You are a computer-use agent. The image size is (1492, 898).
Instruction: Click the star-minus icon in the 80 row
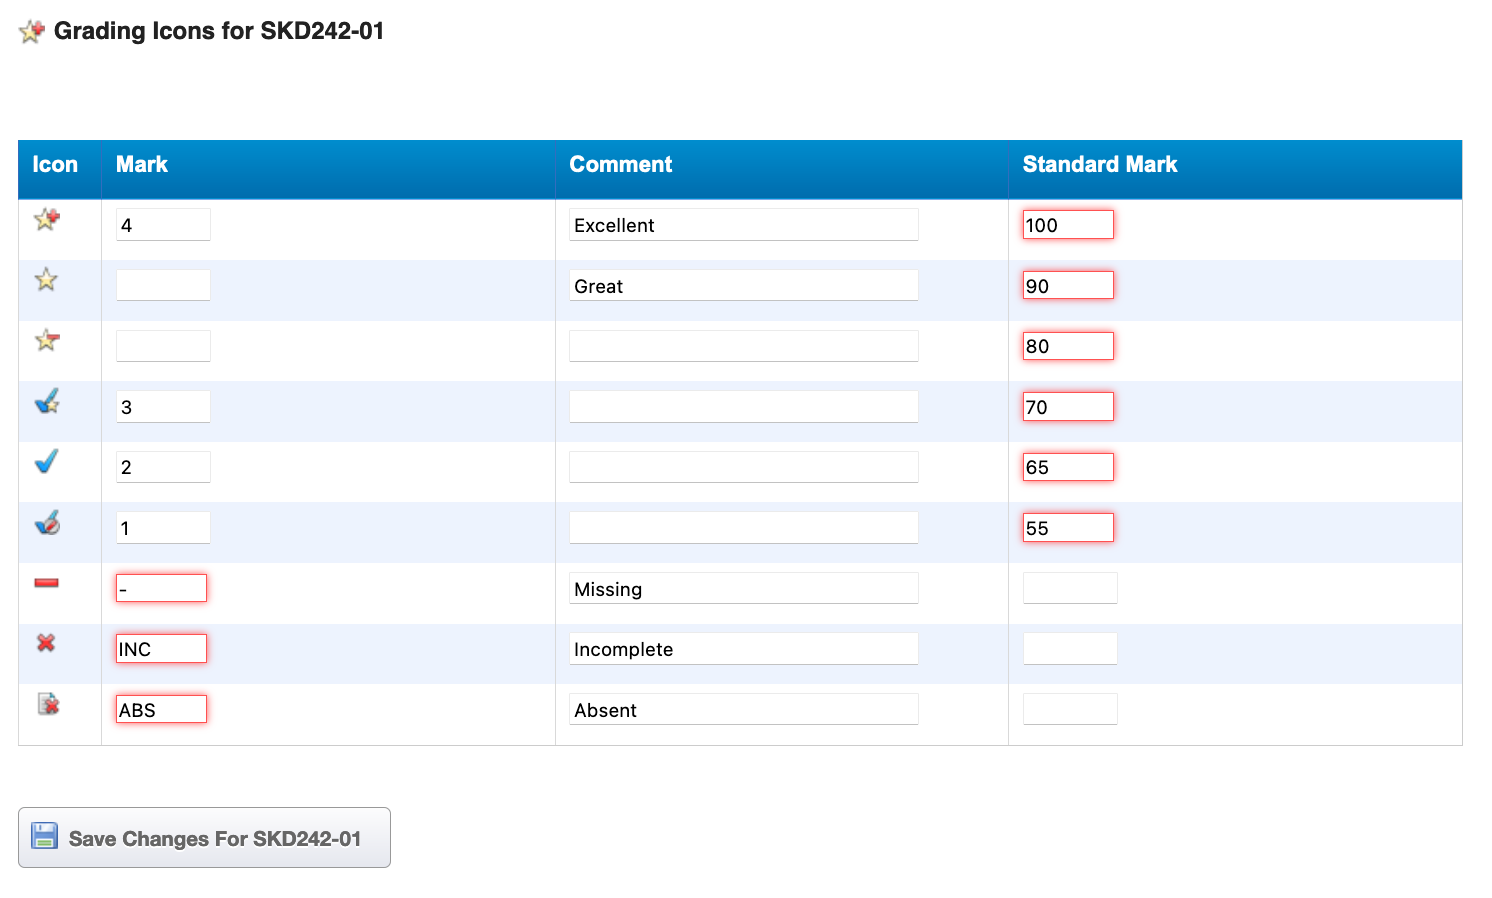[x=47, y=340]
